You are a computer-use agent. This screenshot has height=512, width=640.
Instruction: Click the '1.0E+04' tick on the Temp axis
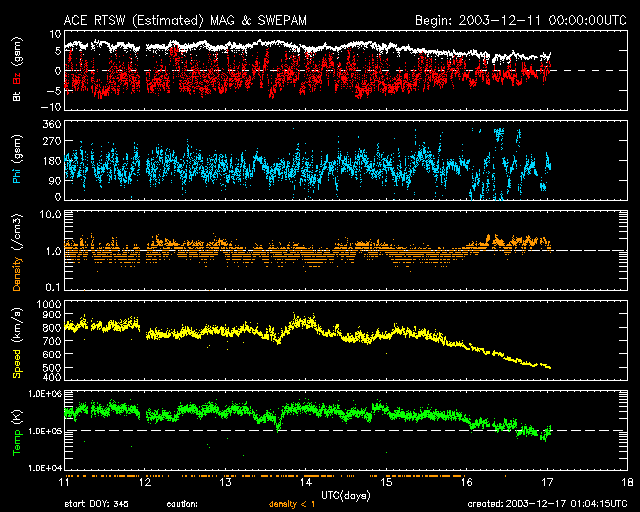tap(45, 468)
